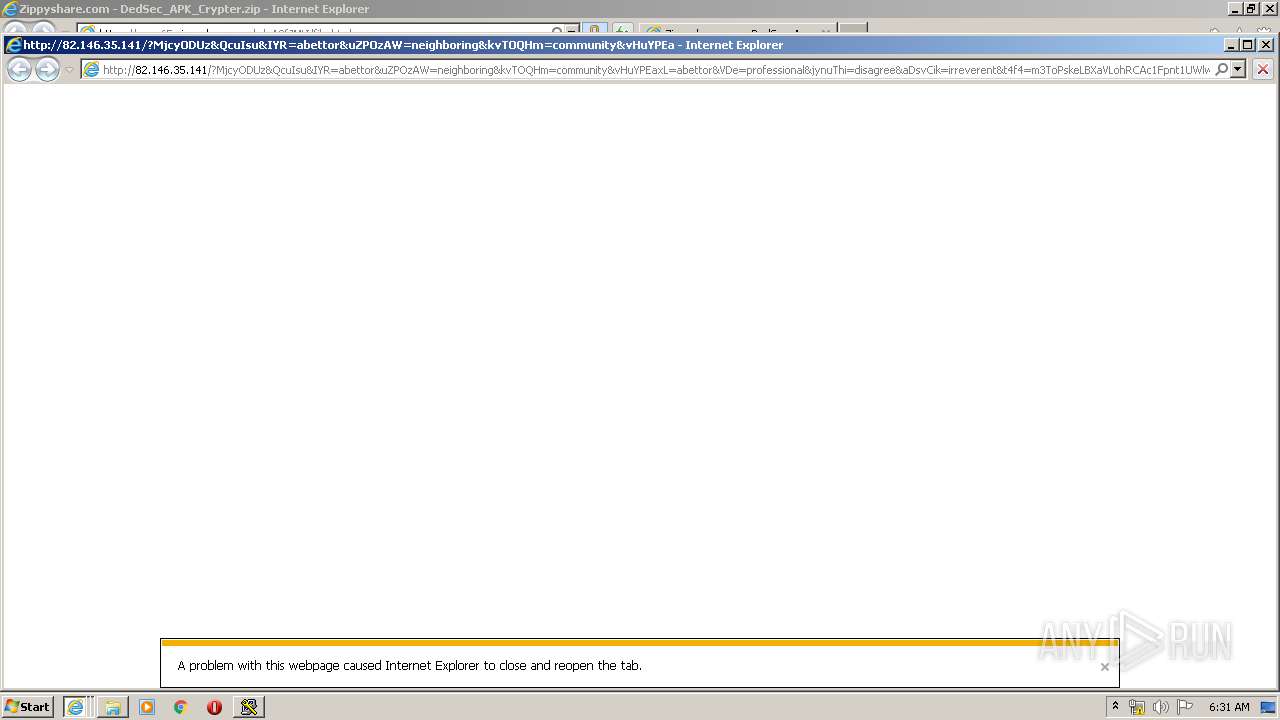This screenshot has width=1280, height=720.
Task: Open the network status tray icon
Action: (x=1137, y=707)
